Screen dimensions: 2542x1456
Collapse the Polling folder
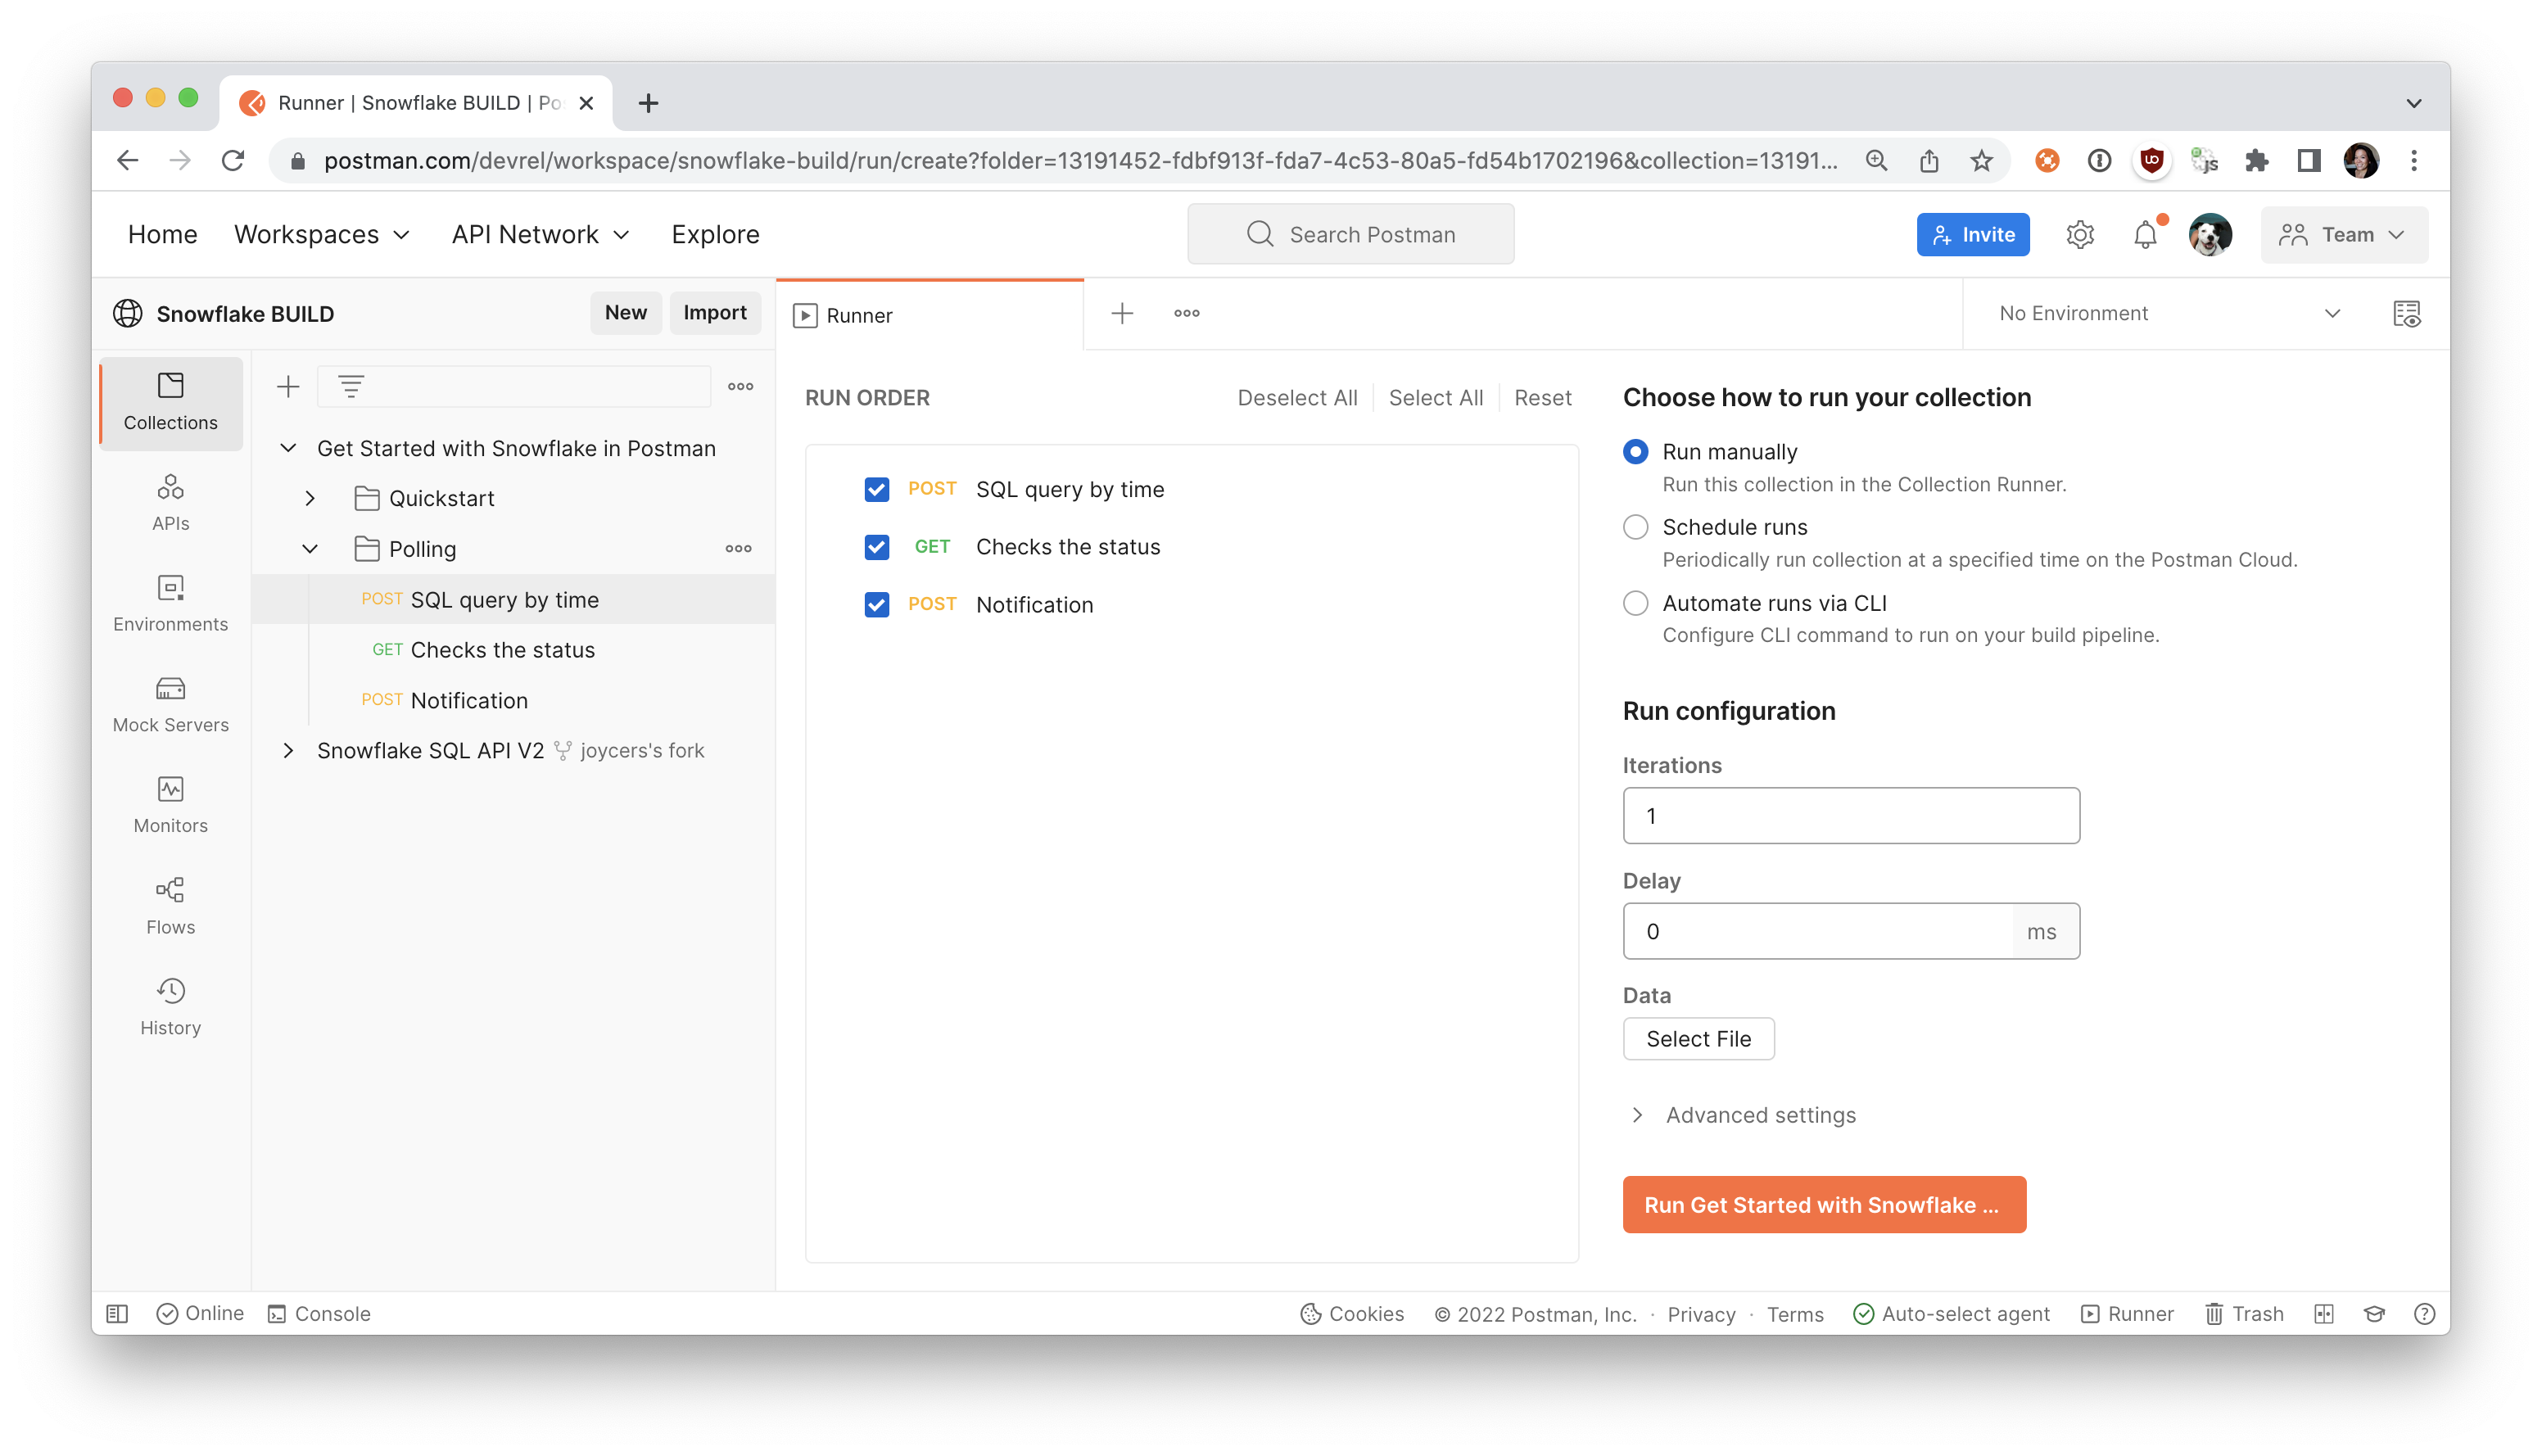point(310,548)
